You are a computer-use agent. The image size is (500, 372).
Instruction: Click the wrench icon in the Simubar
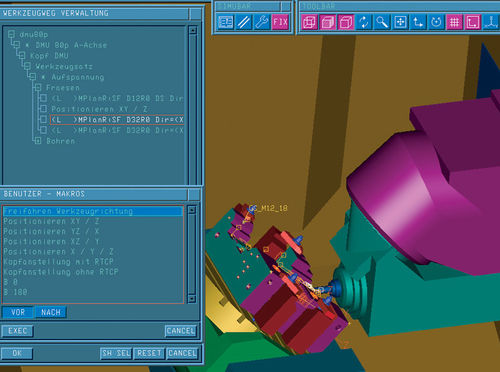pos(262,22)
